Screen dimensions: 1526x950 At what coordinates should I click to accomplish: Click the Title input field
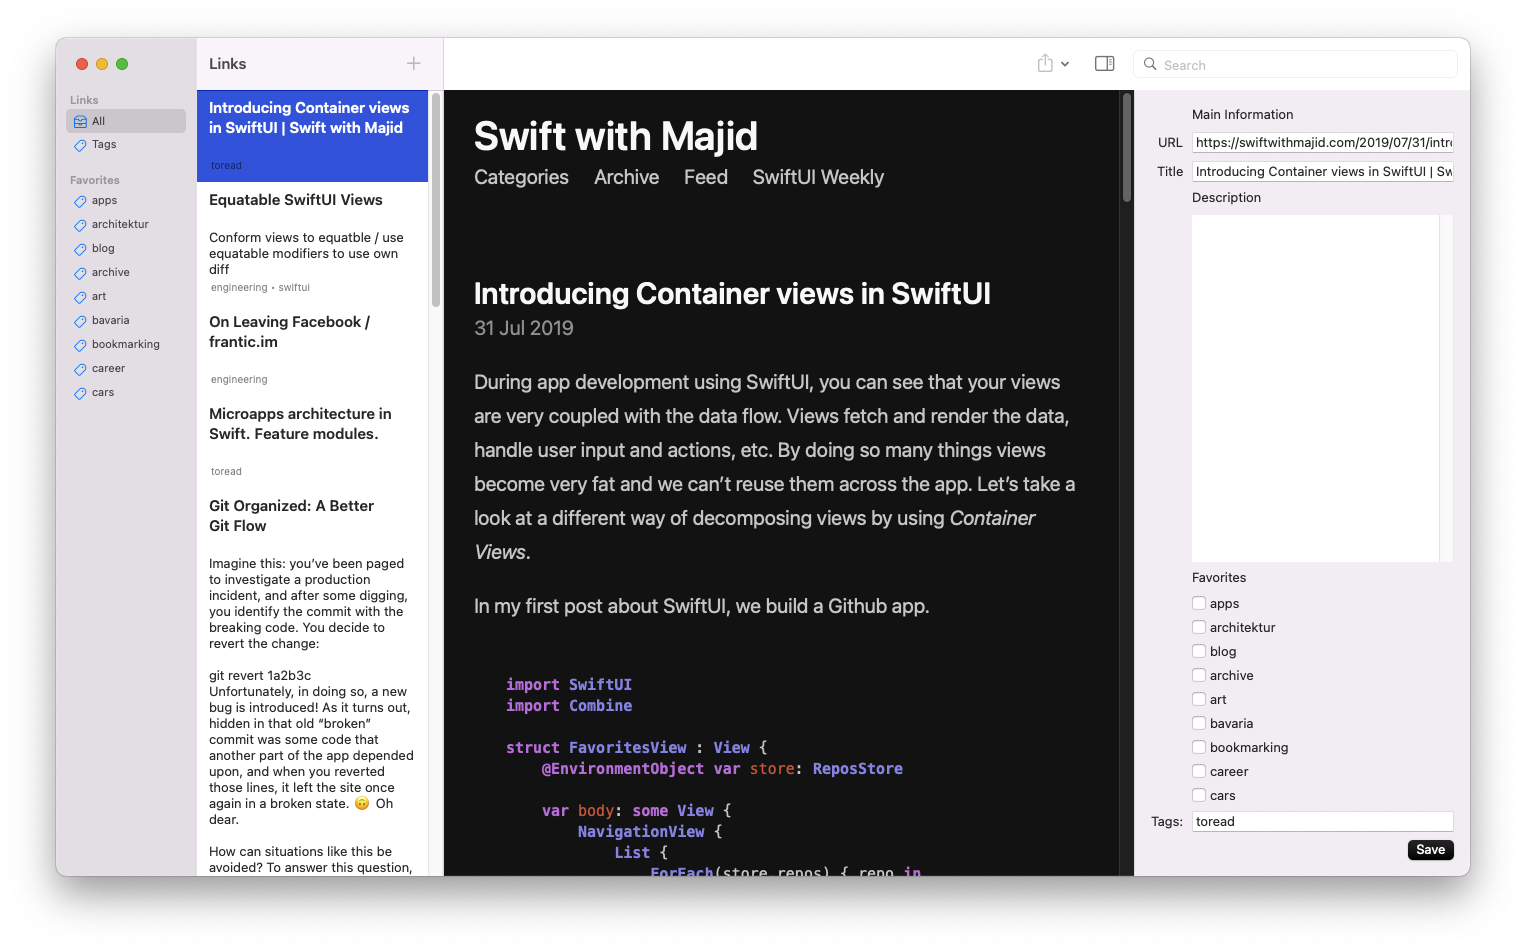1323,172
